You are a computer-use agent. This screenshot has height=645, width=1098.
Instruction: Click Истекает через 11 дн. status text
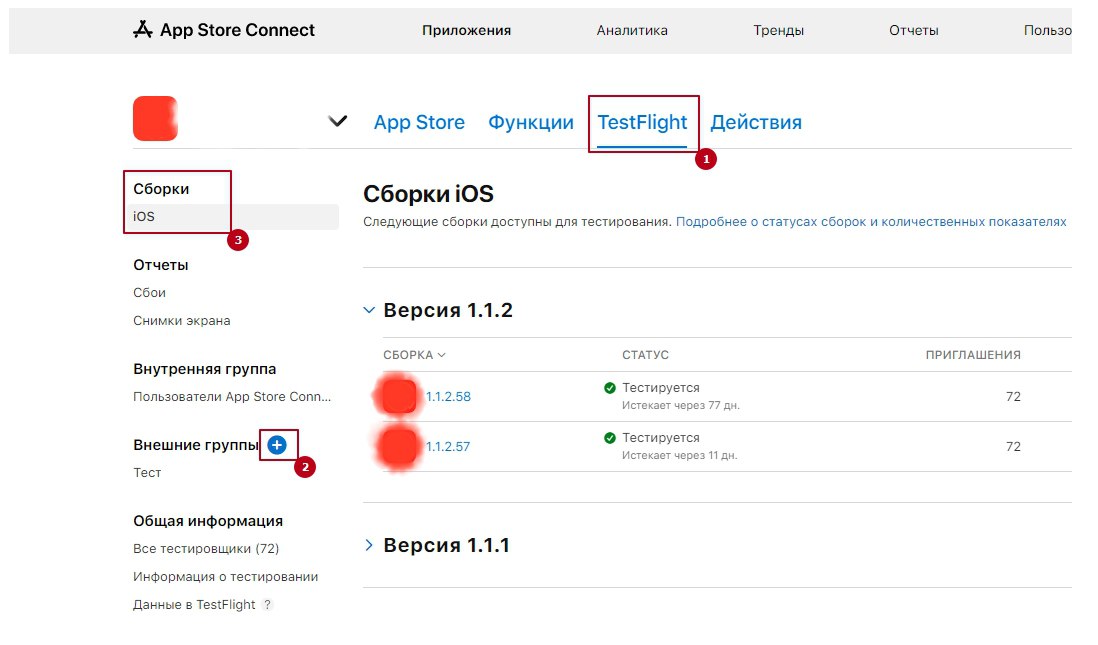pyautogui.click(x=679, y=455)
